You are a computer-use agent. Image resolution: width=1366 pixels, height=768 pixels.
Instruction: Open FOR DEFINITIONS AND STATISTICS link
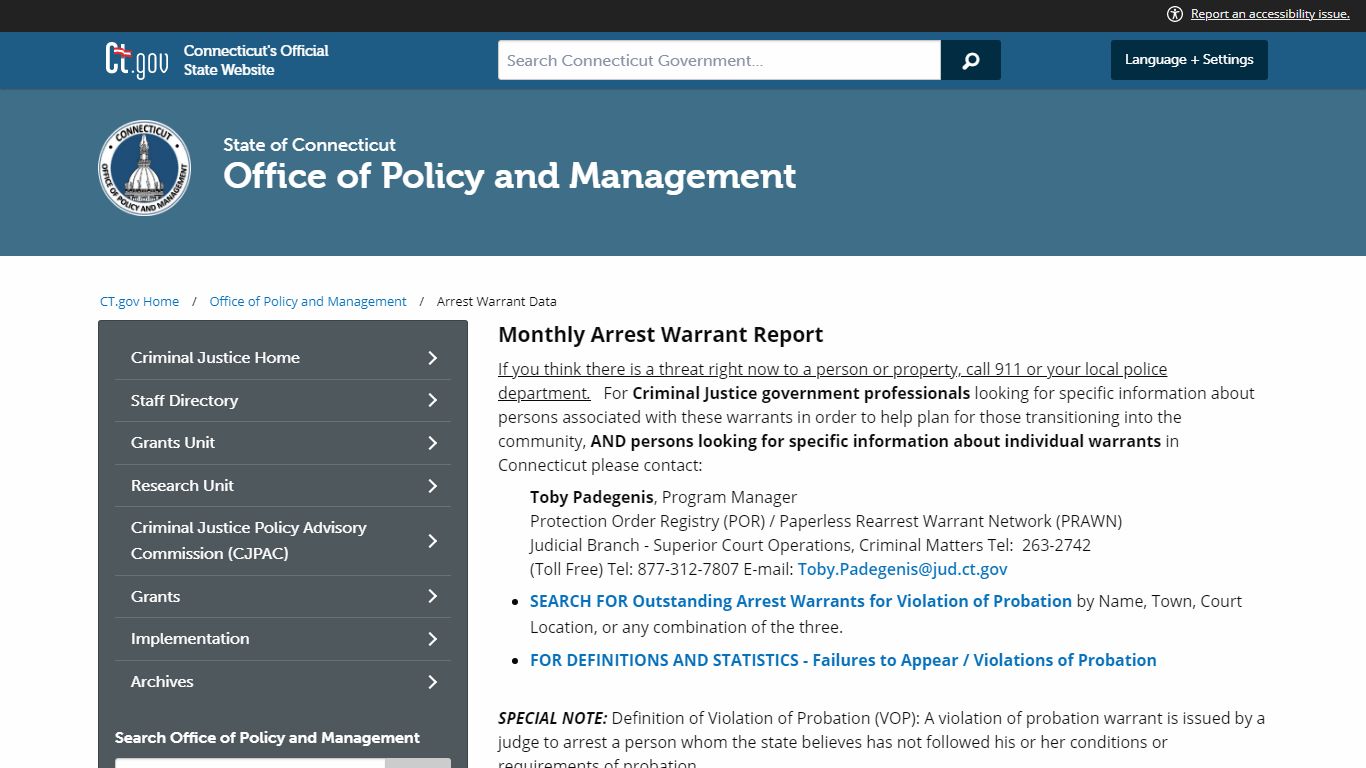click(843, 660)
